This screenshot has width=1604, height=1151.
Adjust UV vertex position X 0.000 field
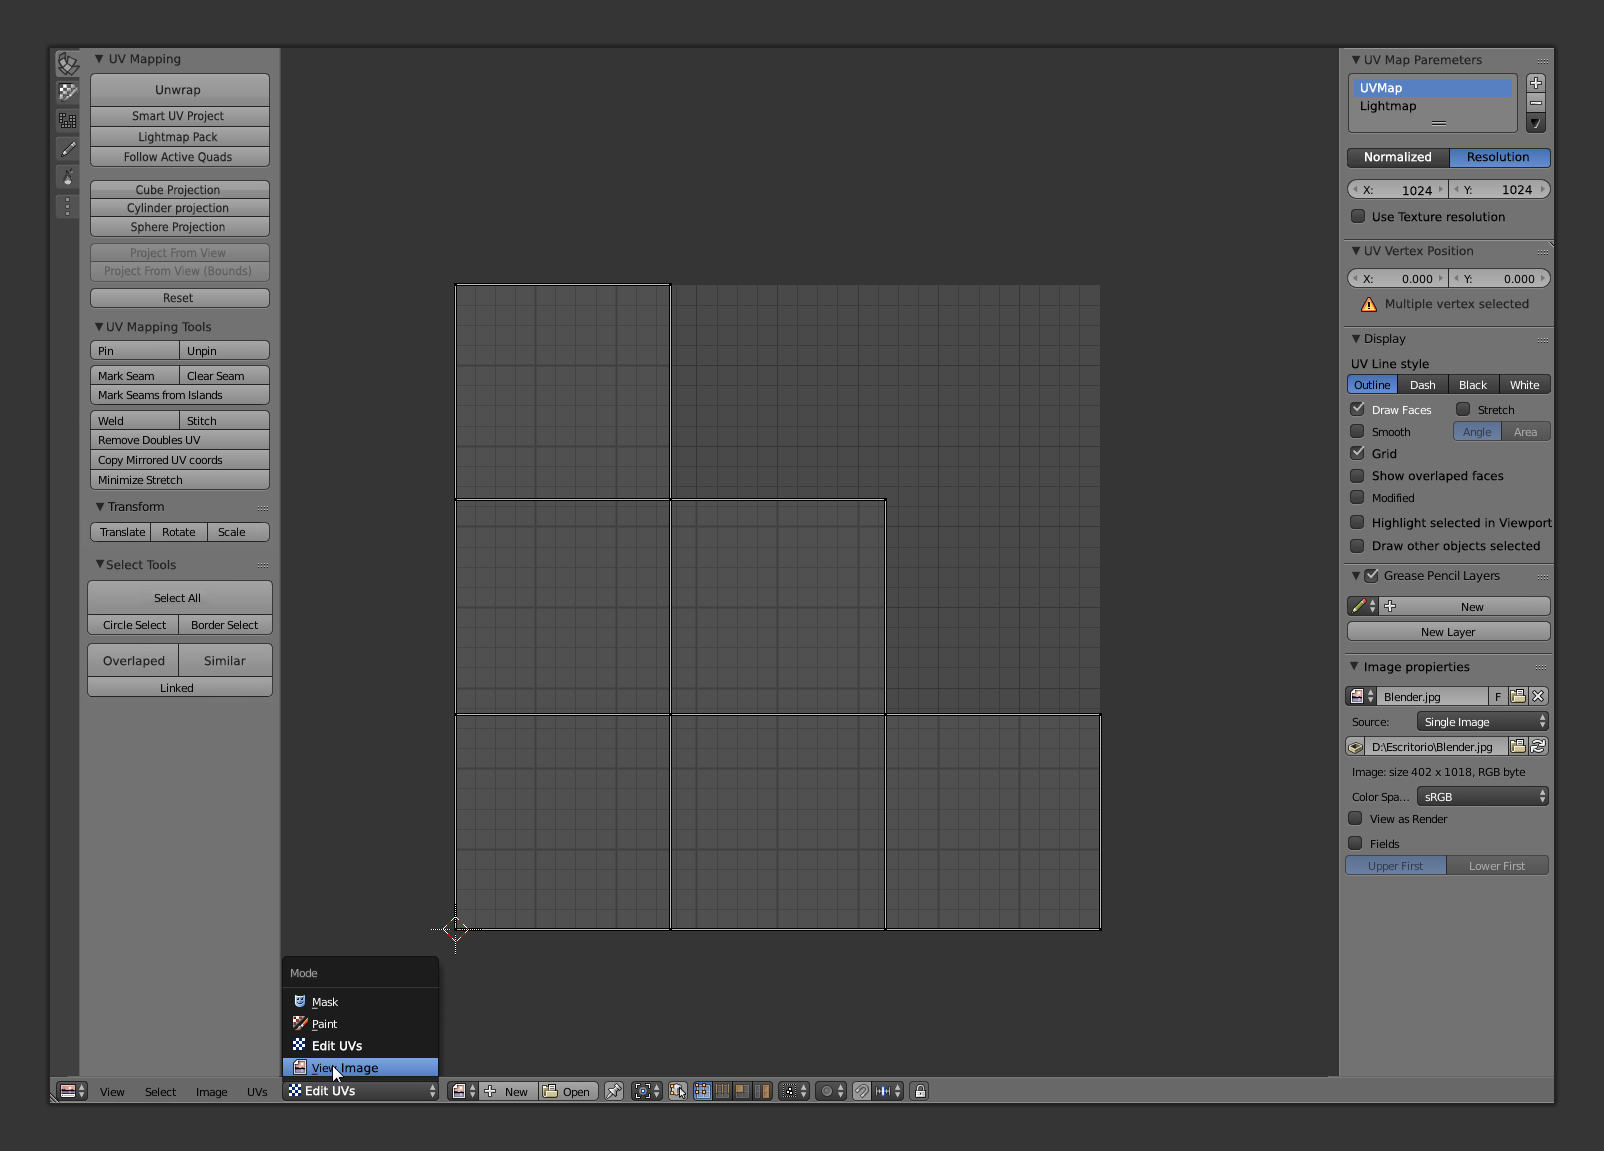pos(1398,278)
